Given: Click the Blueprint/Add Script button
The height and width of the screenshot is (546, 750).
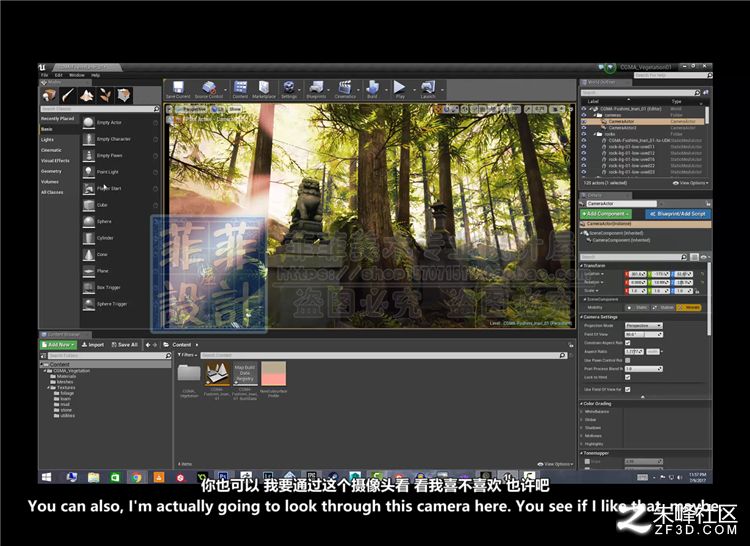Looking at the screenshot, I should [x=678, y=214].
